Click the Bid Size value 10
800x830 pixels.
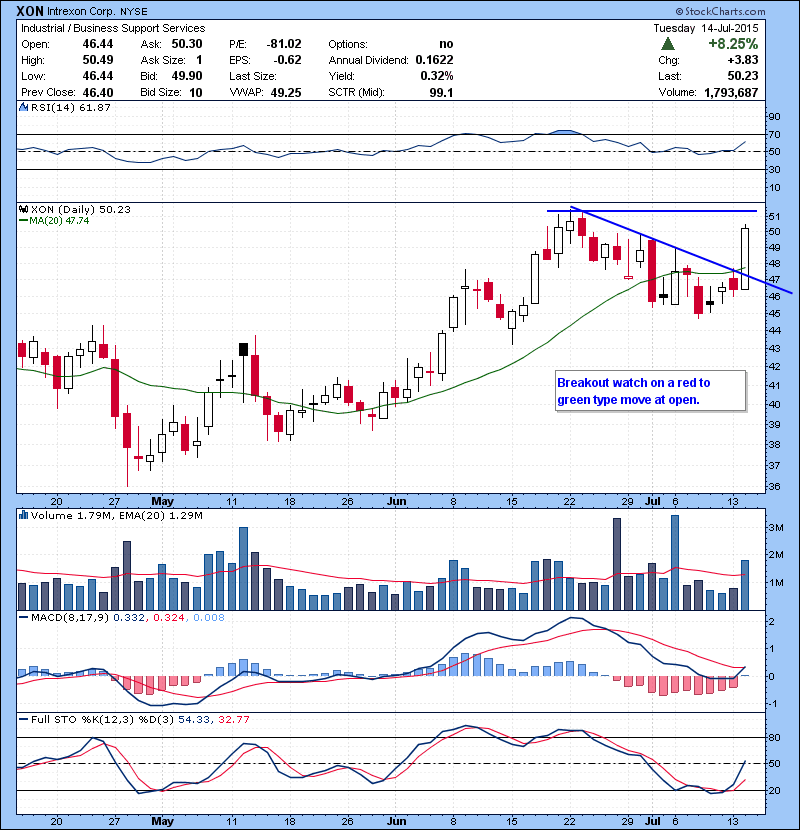coord(196,93)
